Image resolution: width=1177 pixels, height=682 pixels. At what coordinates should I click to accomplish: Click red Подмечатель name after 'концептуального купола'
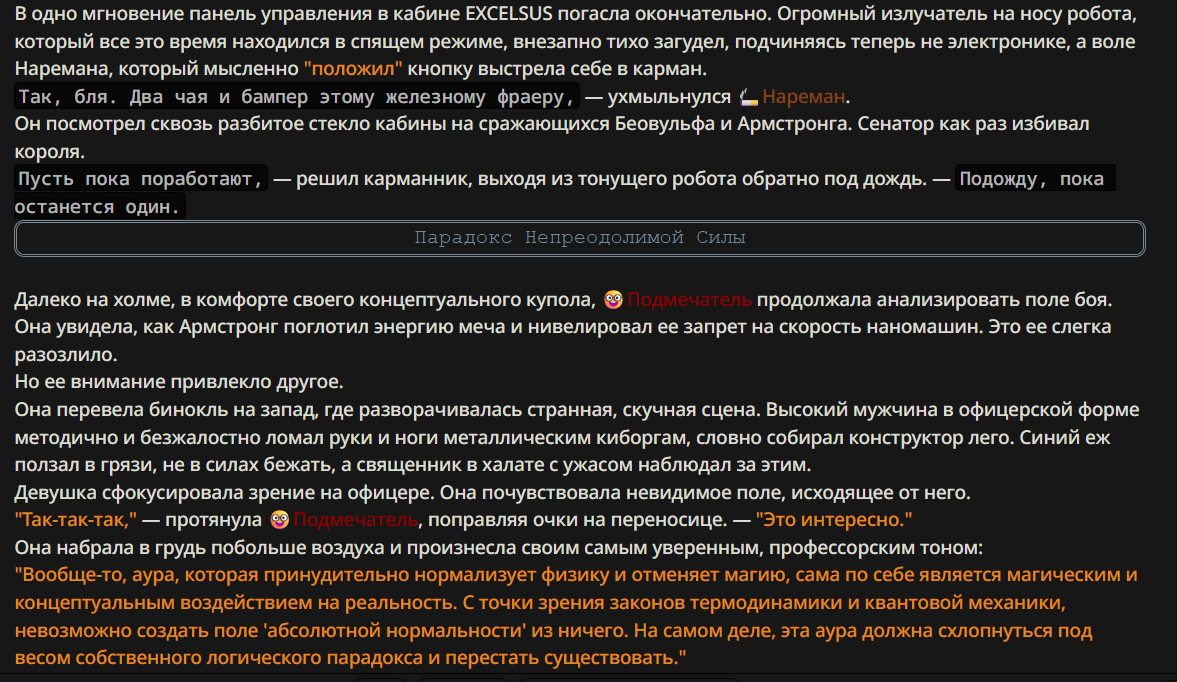click(689, 299)
